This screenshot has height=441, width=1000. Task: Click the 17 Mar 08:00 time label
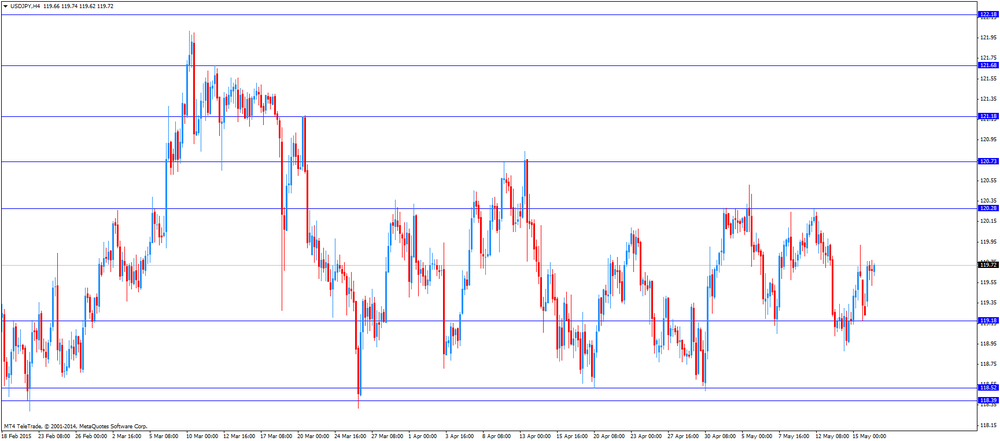coord(276,437)
